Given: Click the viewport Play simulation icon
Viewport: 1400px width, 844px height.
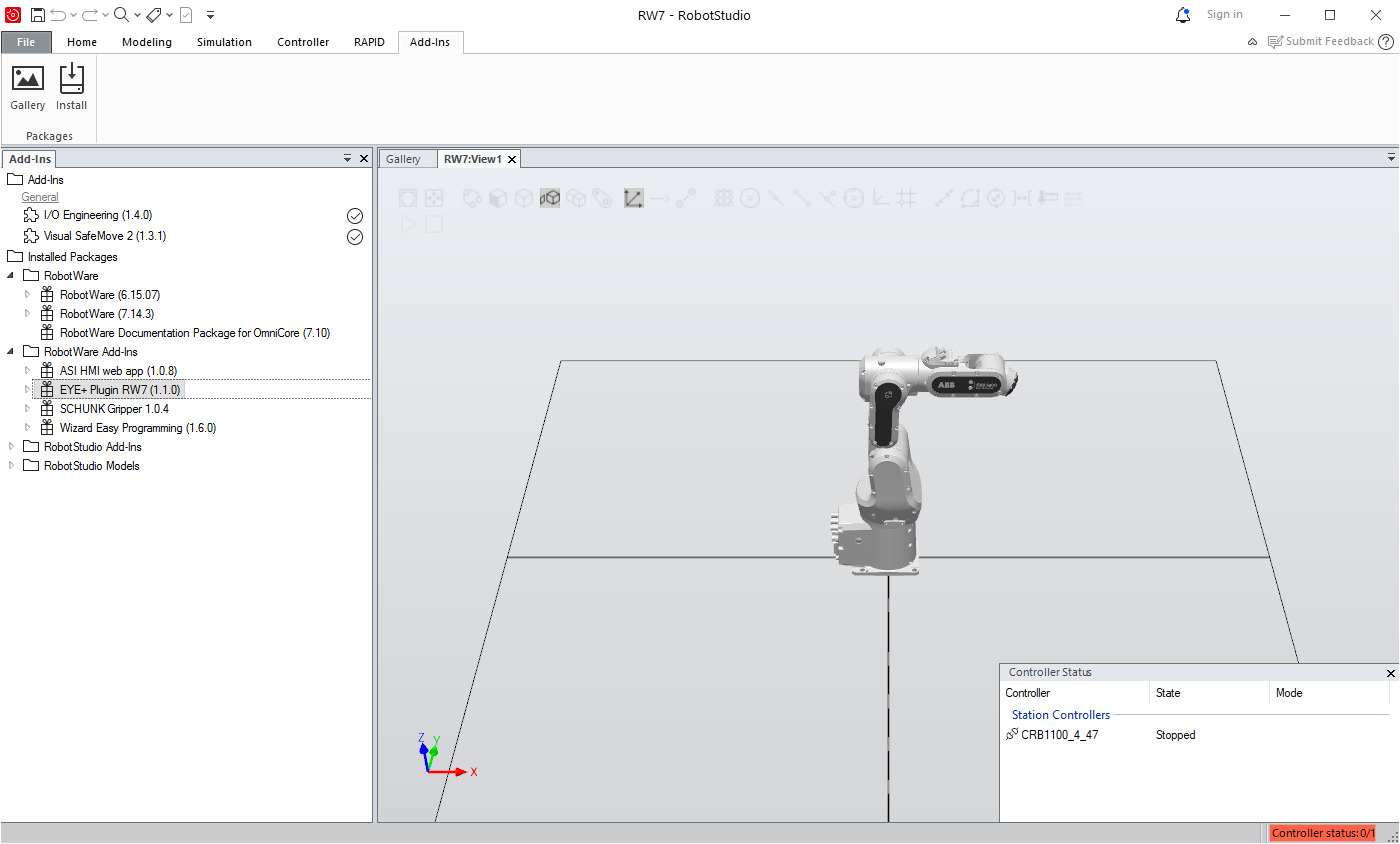Looking at the screenshot, I should (x=408, y=224).
